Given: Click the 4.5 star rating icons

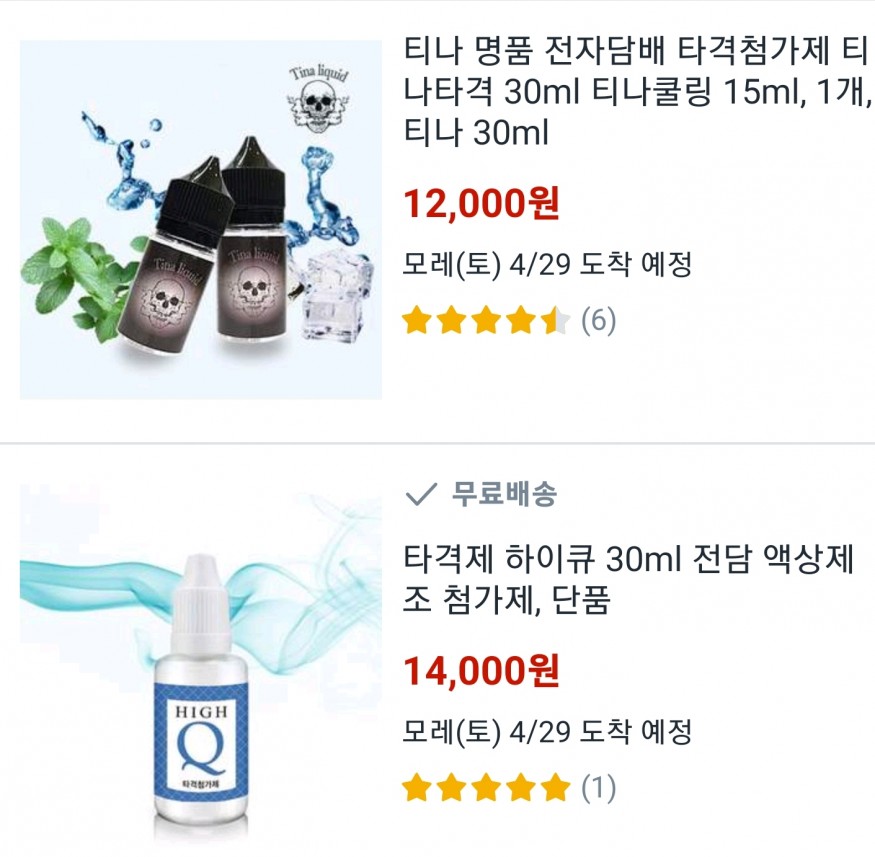Looking at the screenshot, I should [x=486, y=321].
